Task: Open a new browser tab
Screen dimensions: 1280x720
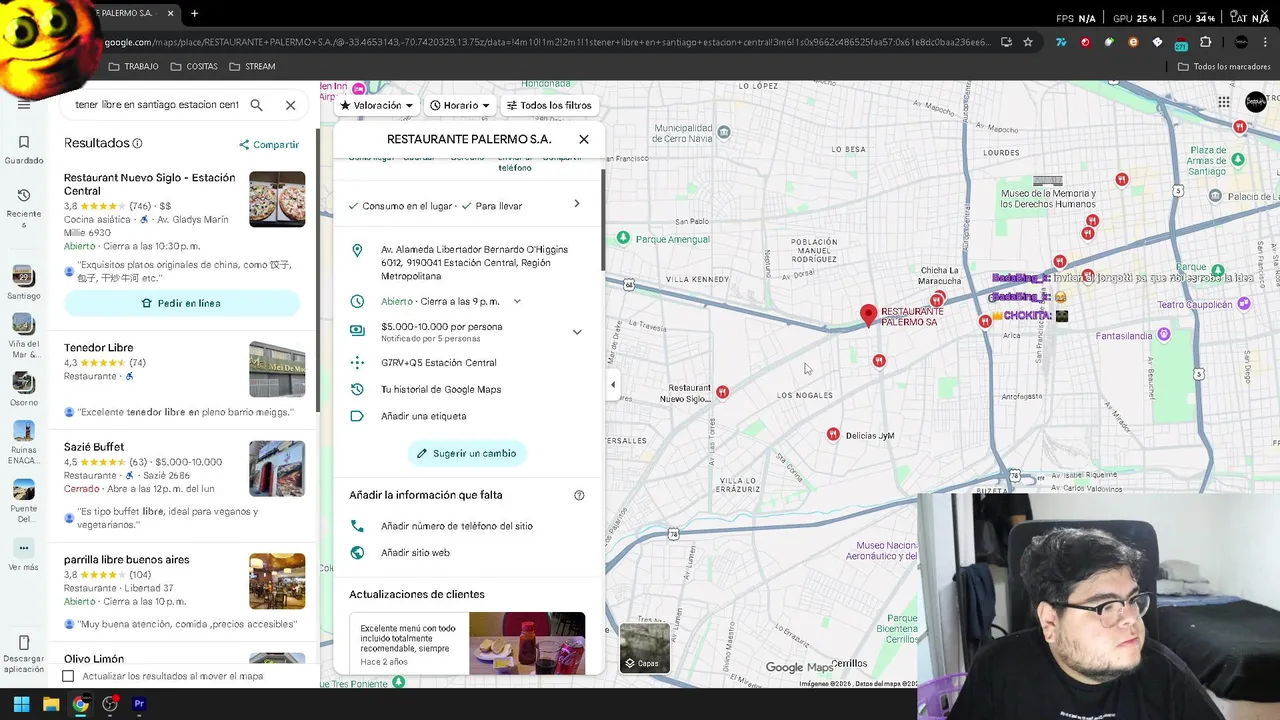Action: point(194,13)
